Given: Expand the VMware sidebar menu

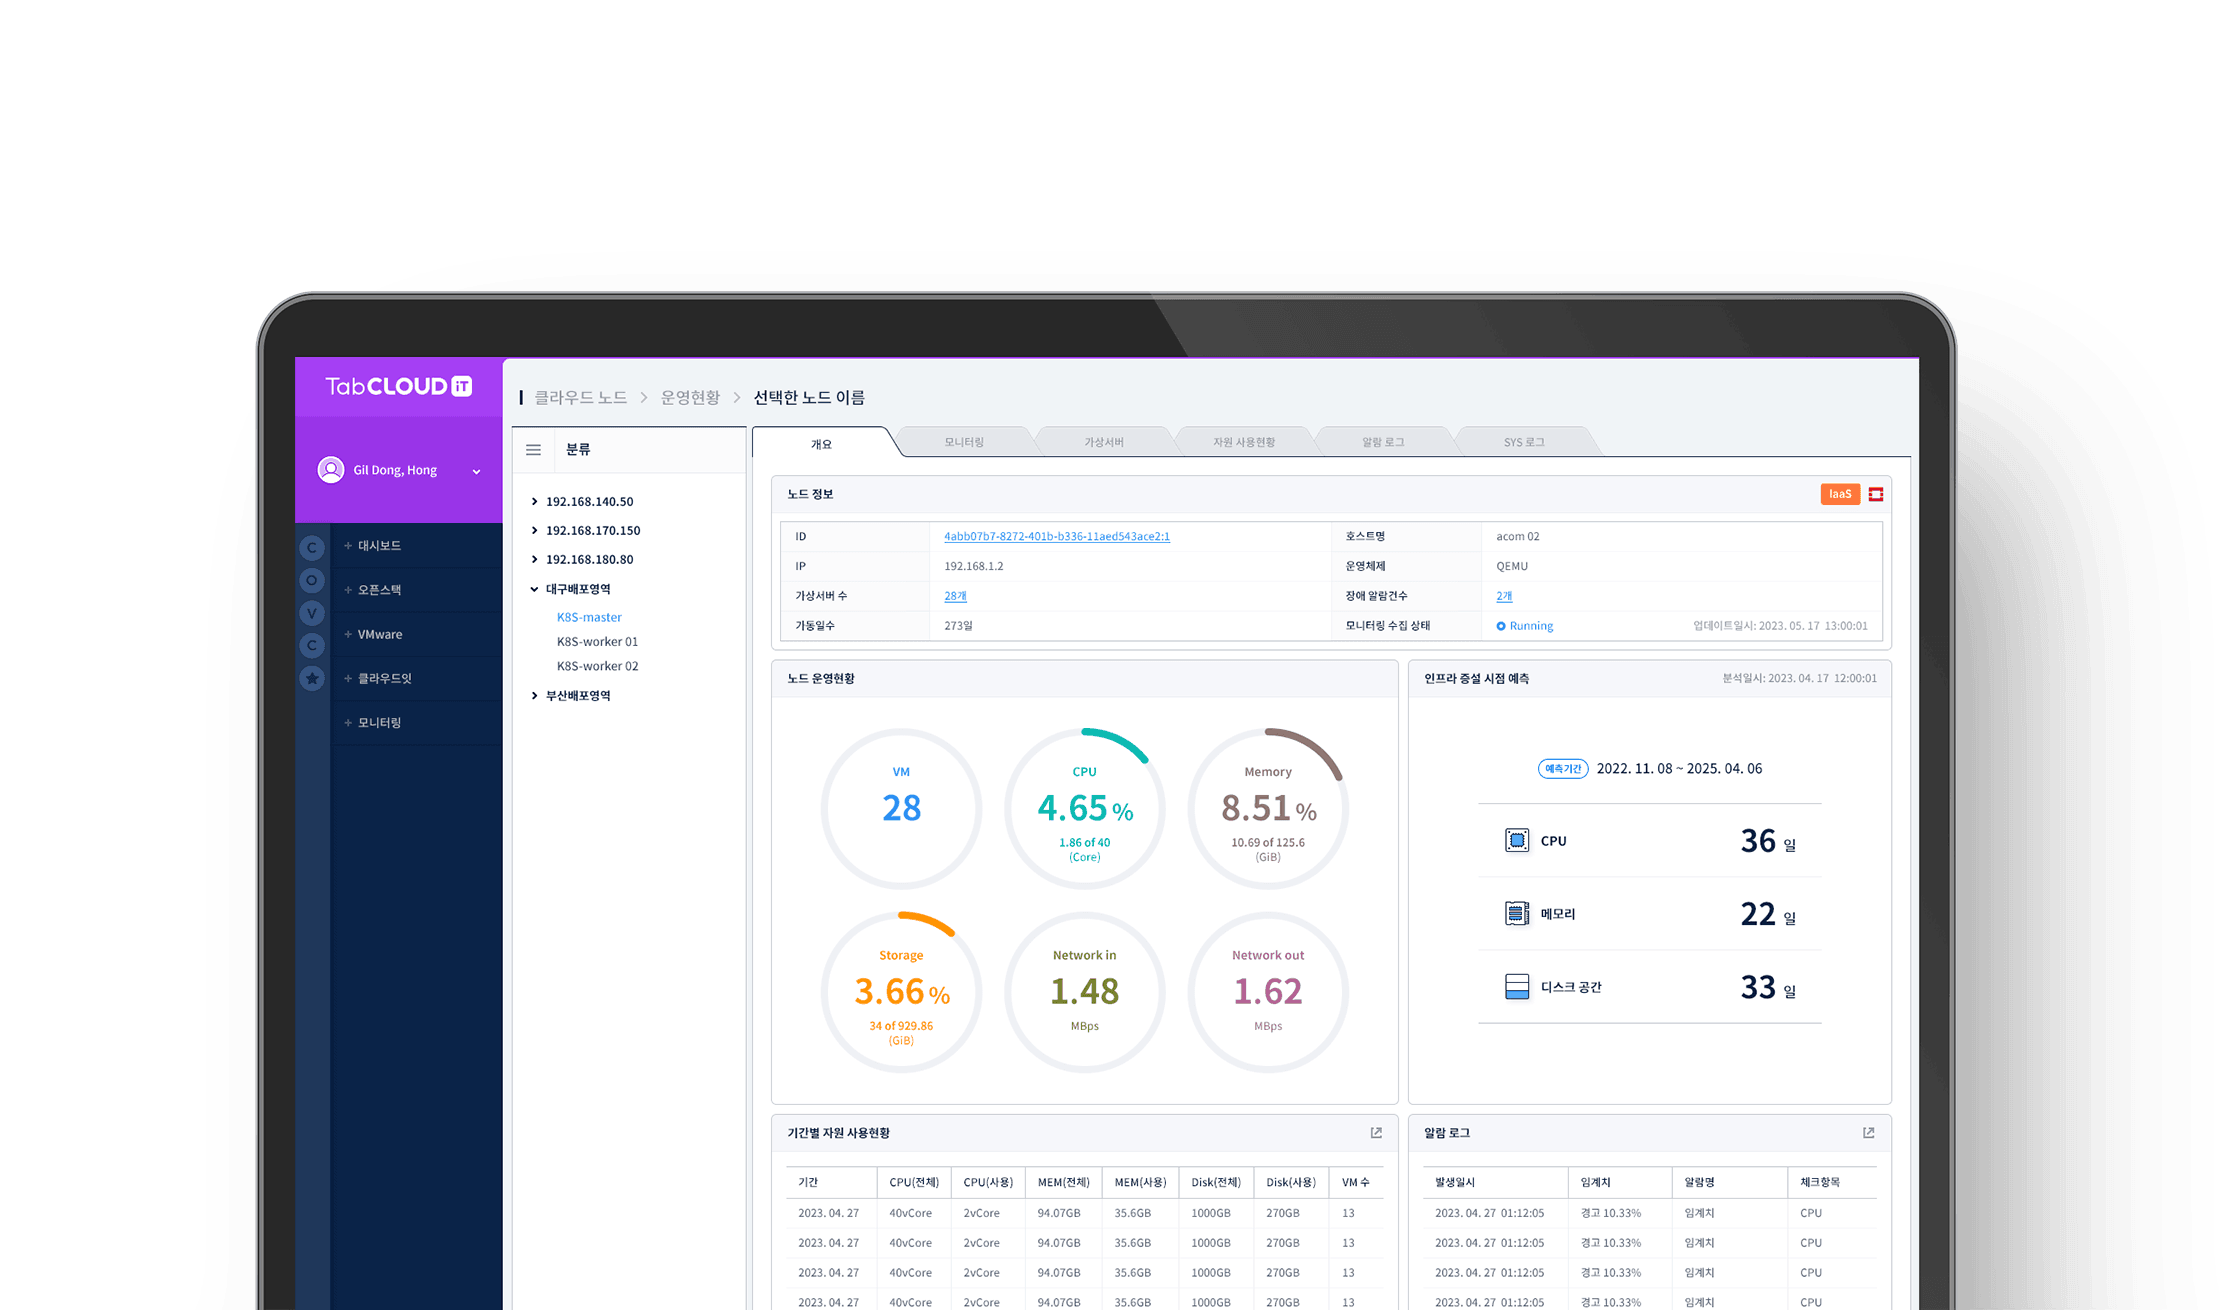Looking at the screenshot, I should (380, 634).
